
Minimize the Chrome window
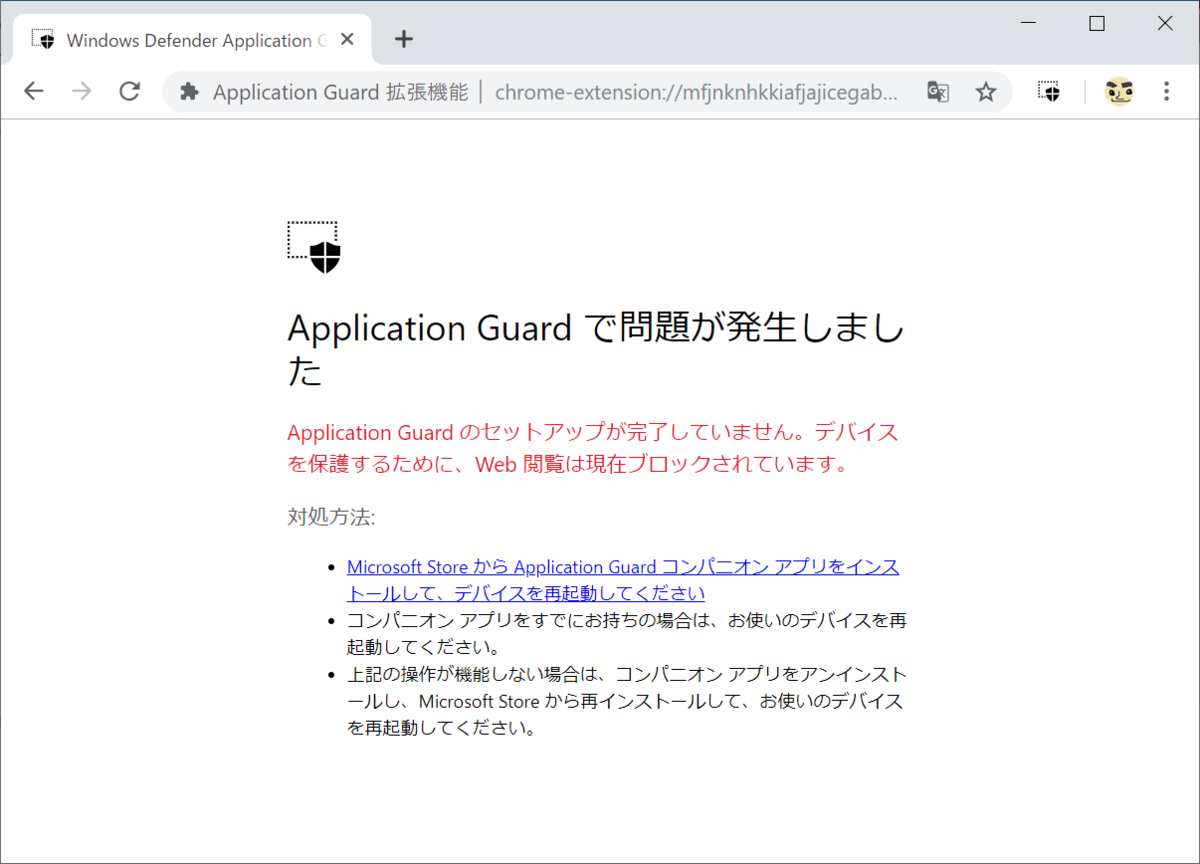pyautogui.click(x=1029, y=23)
